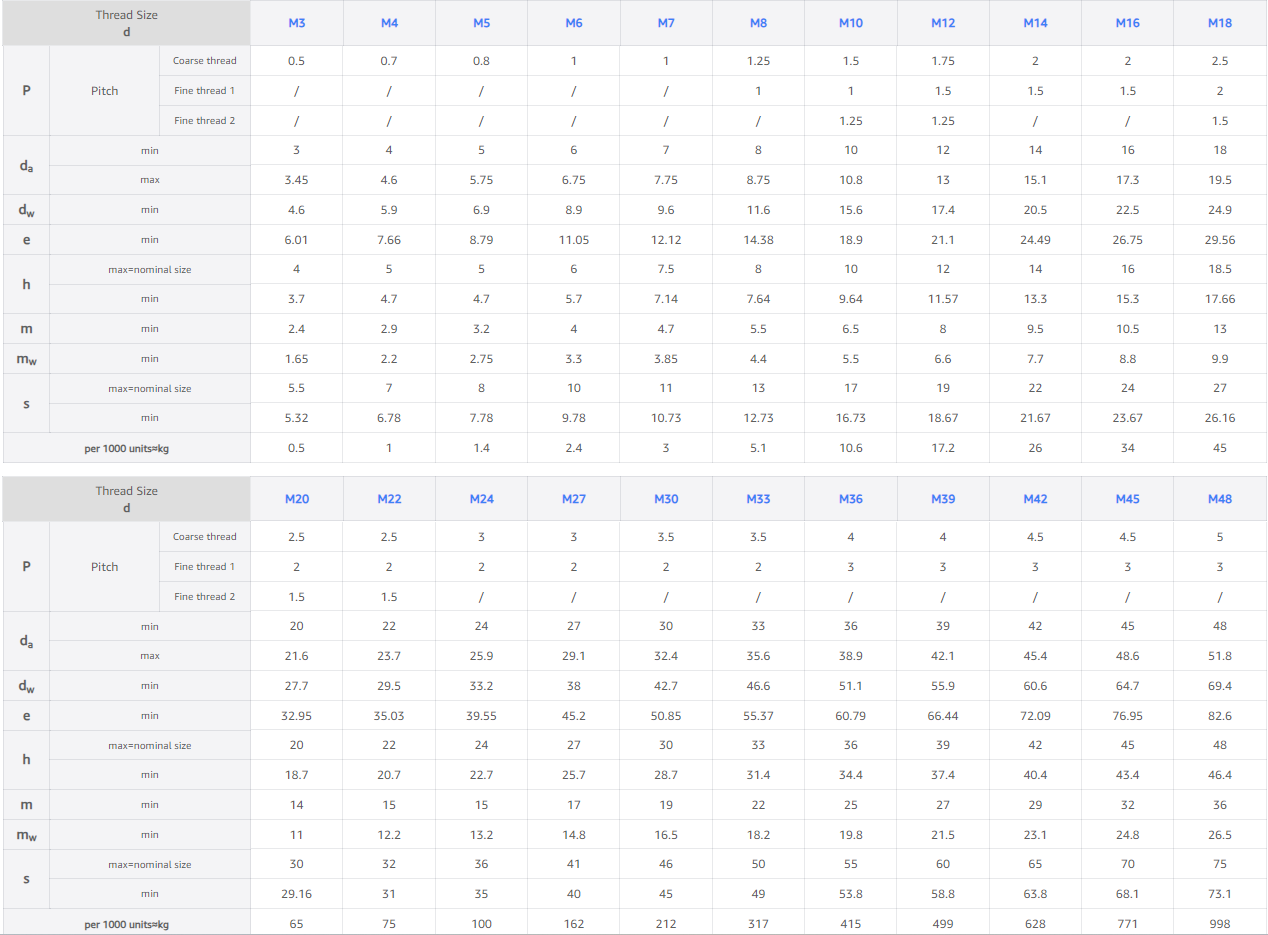Select the M18 e min value 29.56
Viewport: 1268px width, 935px height.
coord(1220,240)
